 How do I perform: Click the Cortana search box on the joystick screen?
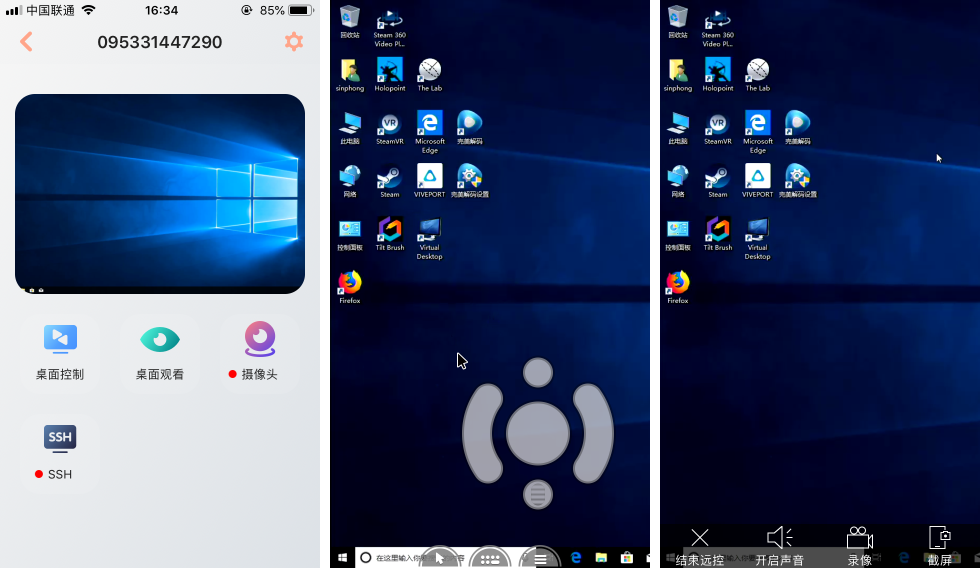[x=390, y=558]
